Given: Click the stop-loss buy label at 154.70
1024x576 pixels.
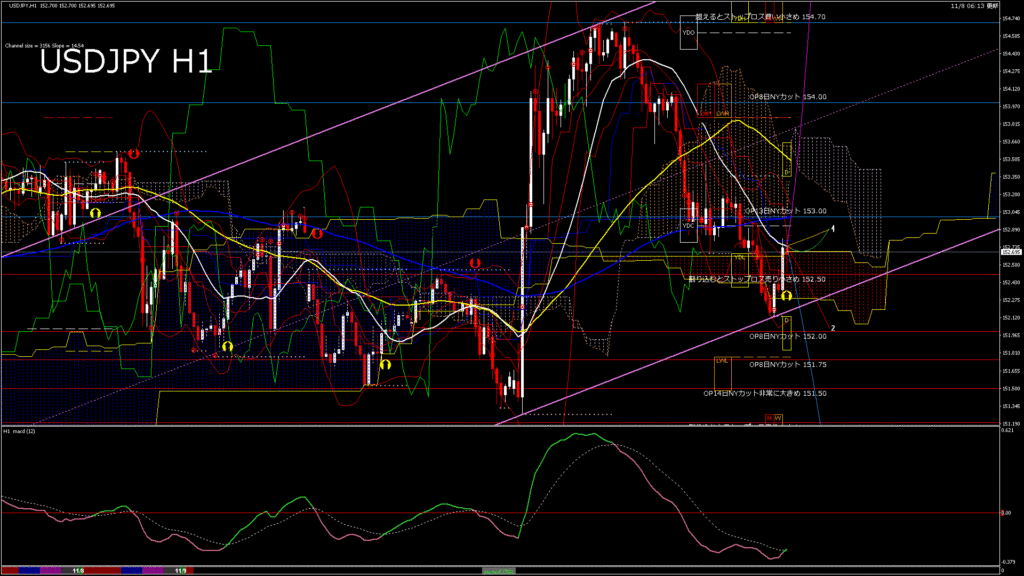Looking at the screenshot, I should (760, 17).
